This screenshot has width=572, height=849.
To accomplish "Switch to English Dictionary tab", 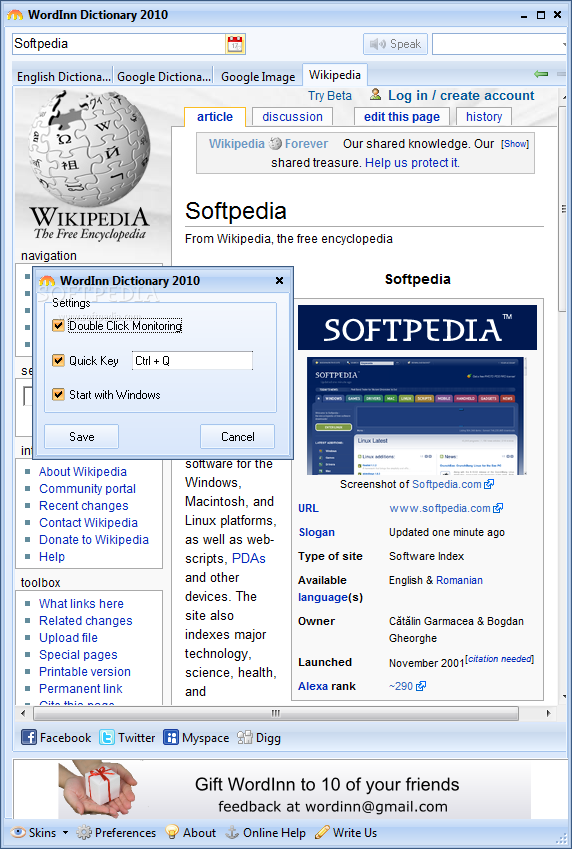I will (x=63, y=76).
